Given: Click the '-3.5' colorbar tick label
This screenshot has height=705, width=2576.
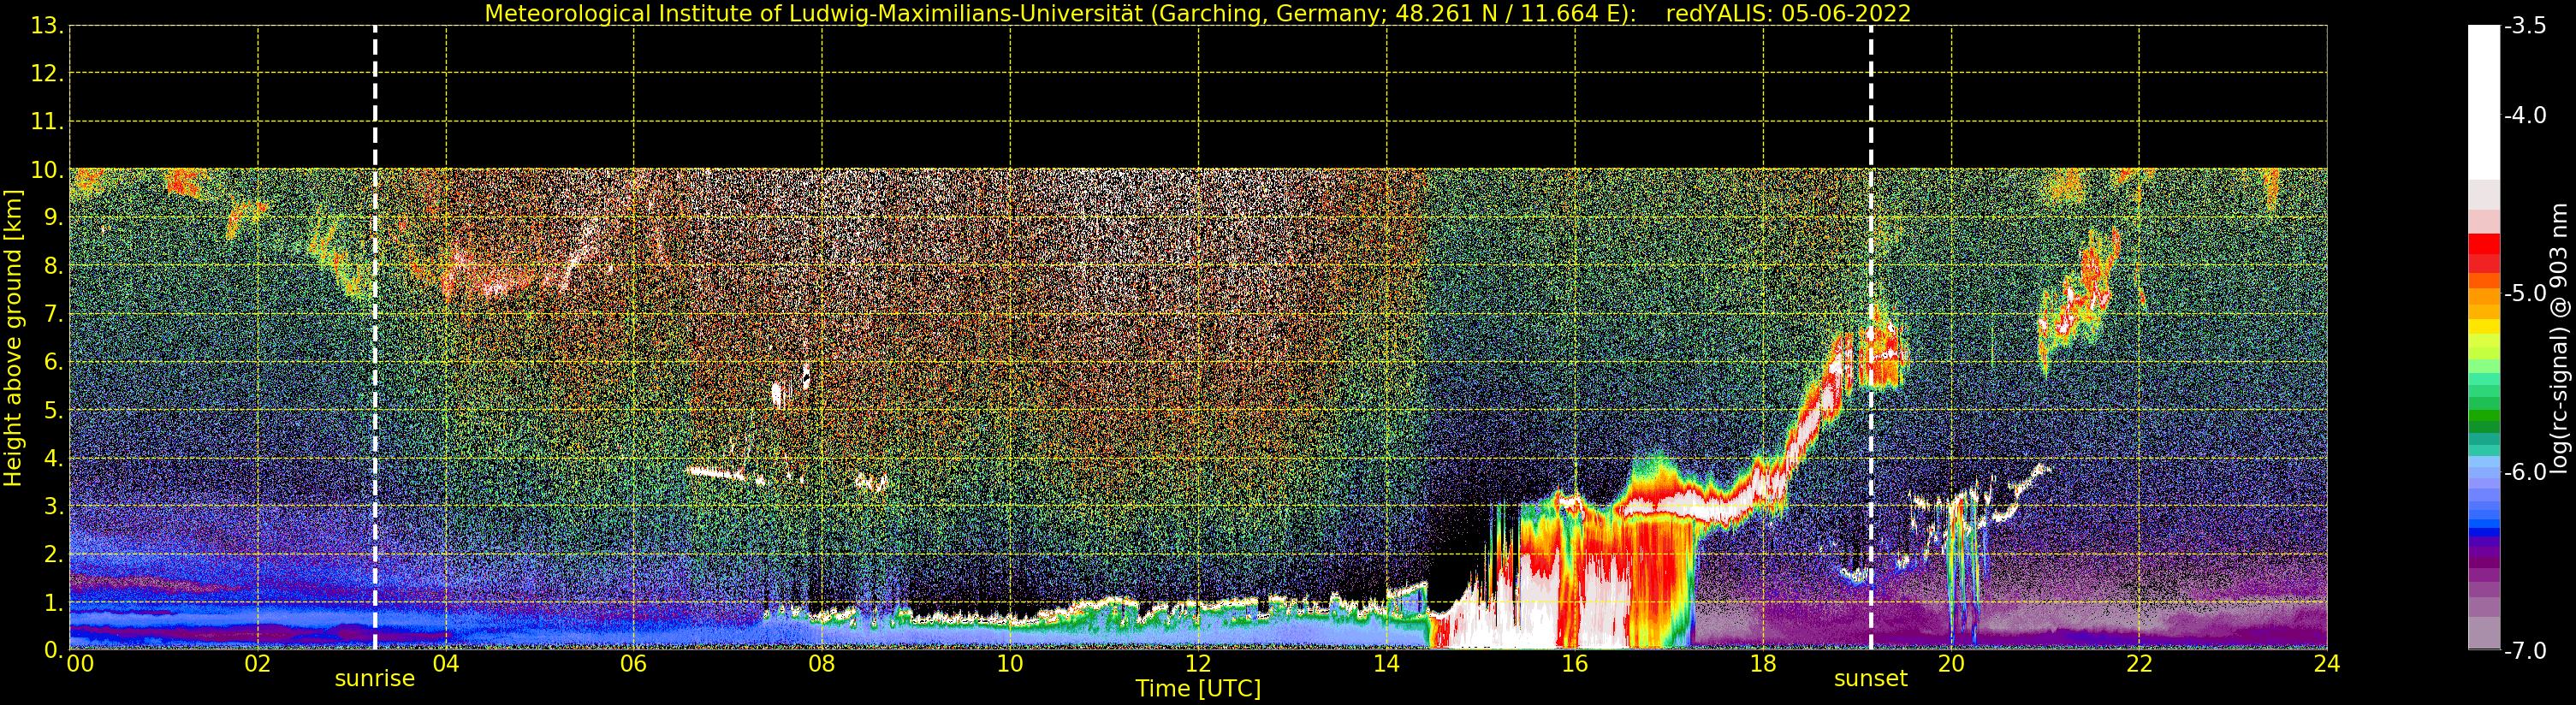Looking at the screenshot, I should click(x=2525, y=26).
